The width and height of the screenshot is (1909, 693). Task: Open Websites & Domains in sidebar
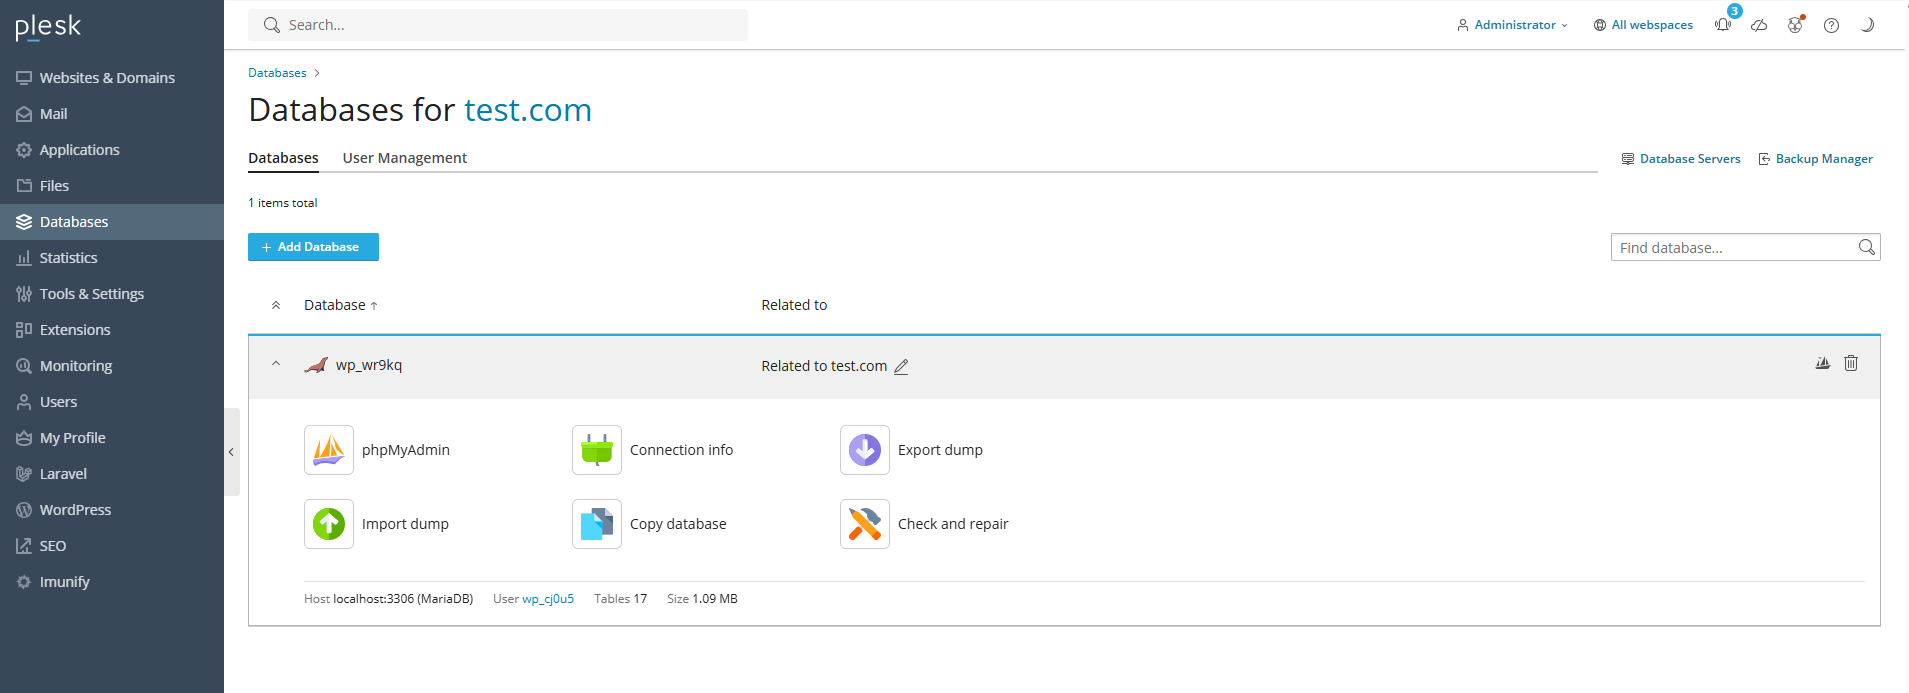pos(107,78)
